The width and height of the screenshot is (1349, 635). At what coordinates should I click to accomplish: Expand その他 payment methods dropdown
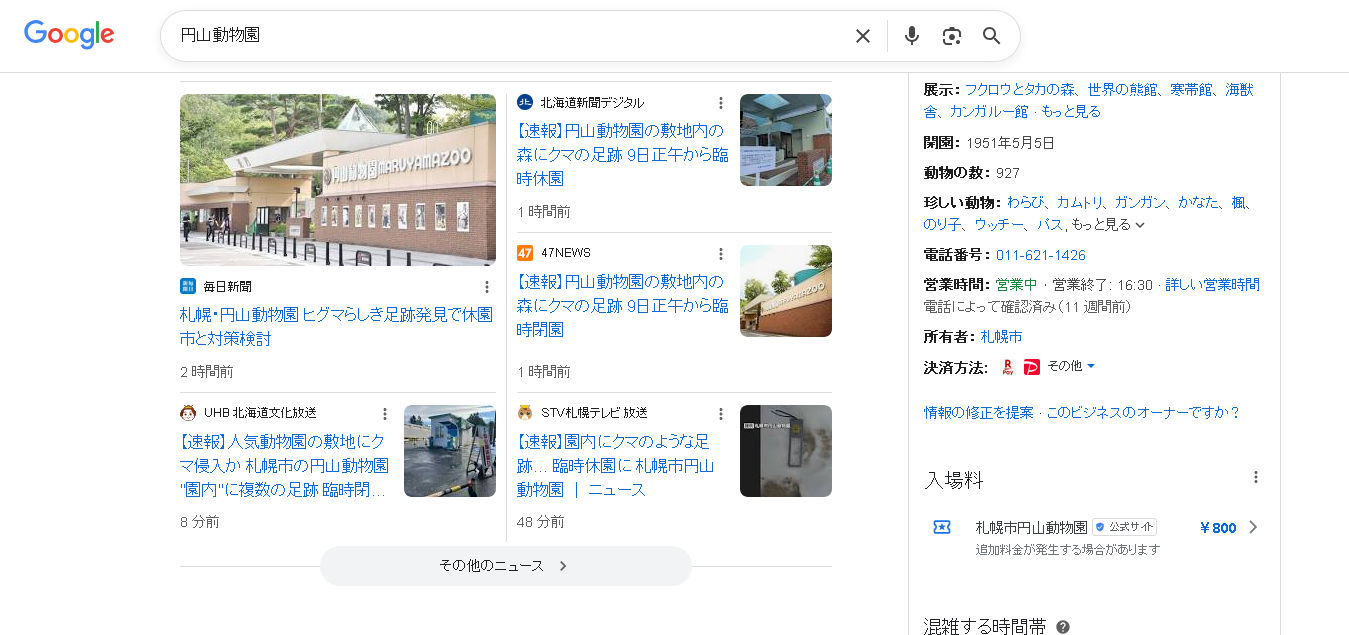click(x=1071, y=366)
